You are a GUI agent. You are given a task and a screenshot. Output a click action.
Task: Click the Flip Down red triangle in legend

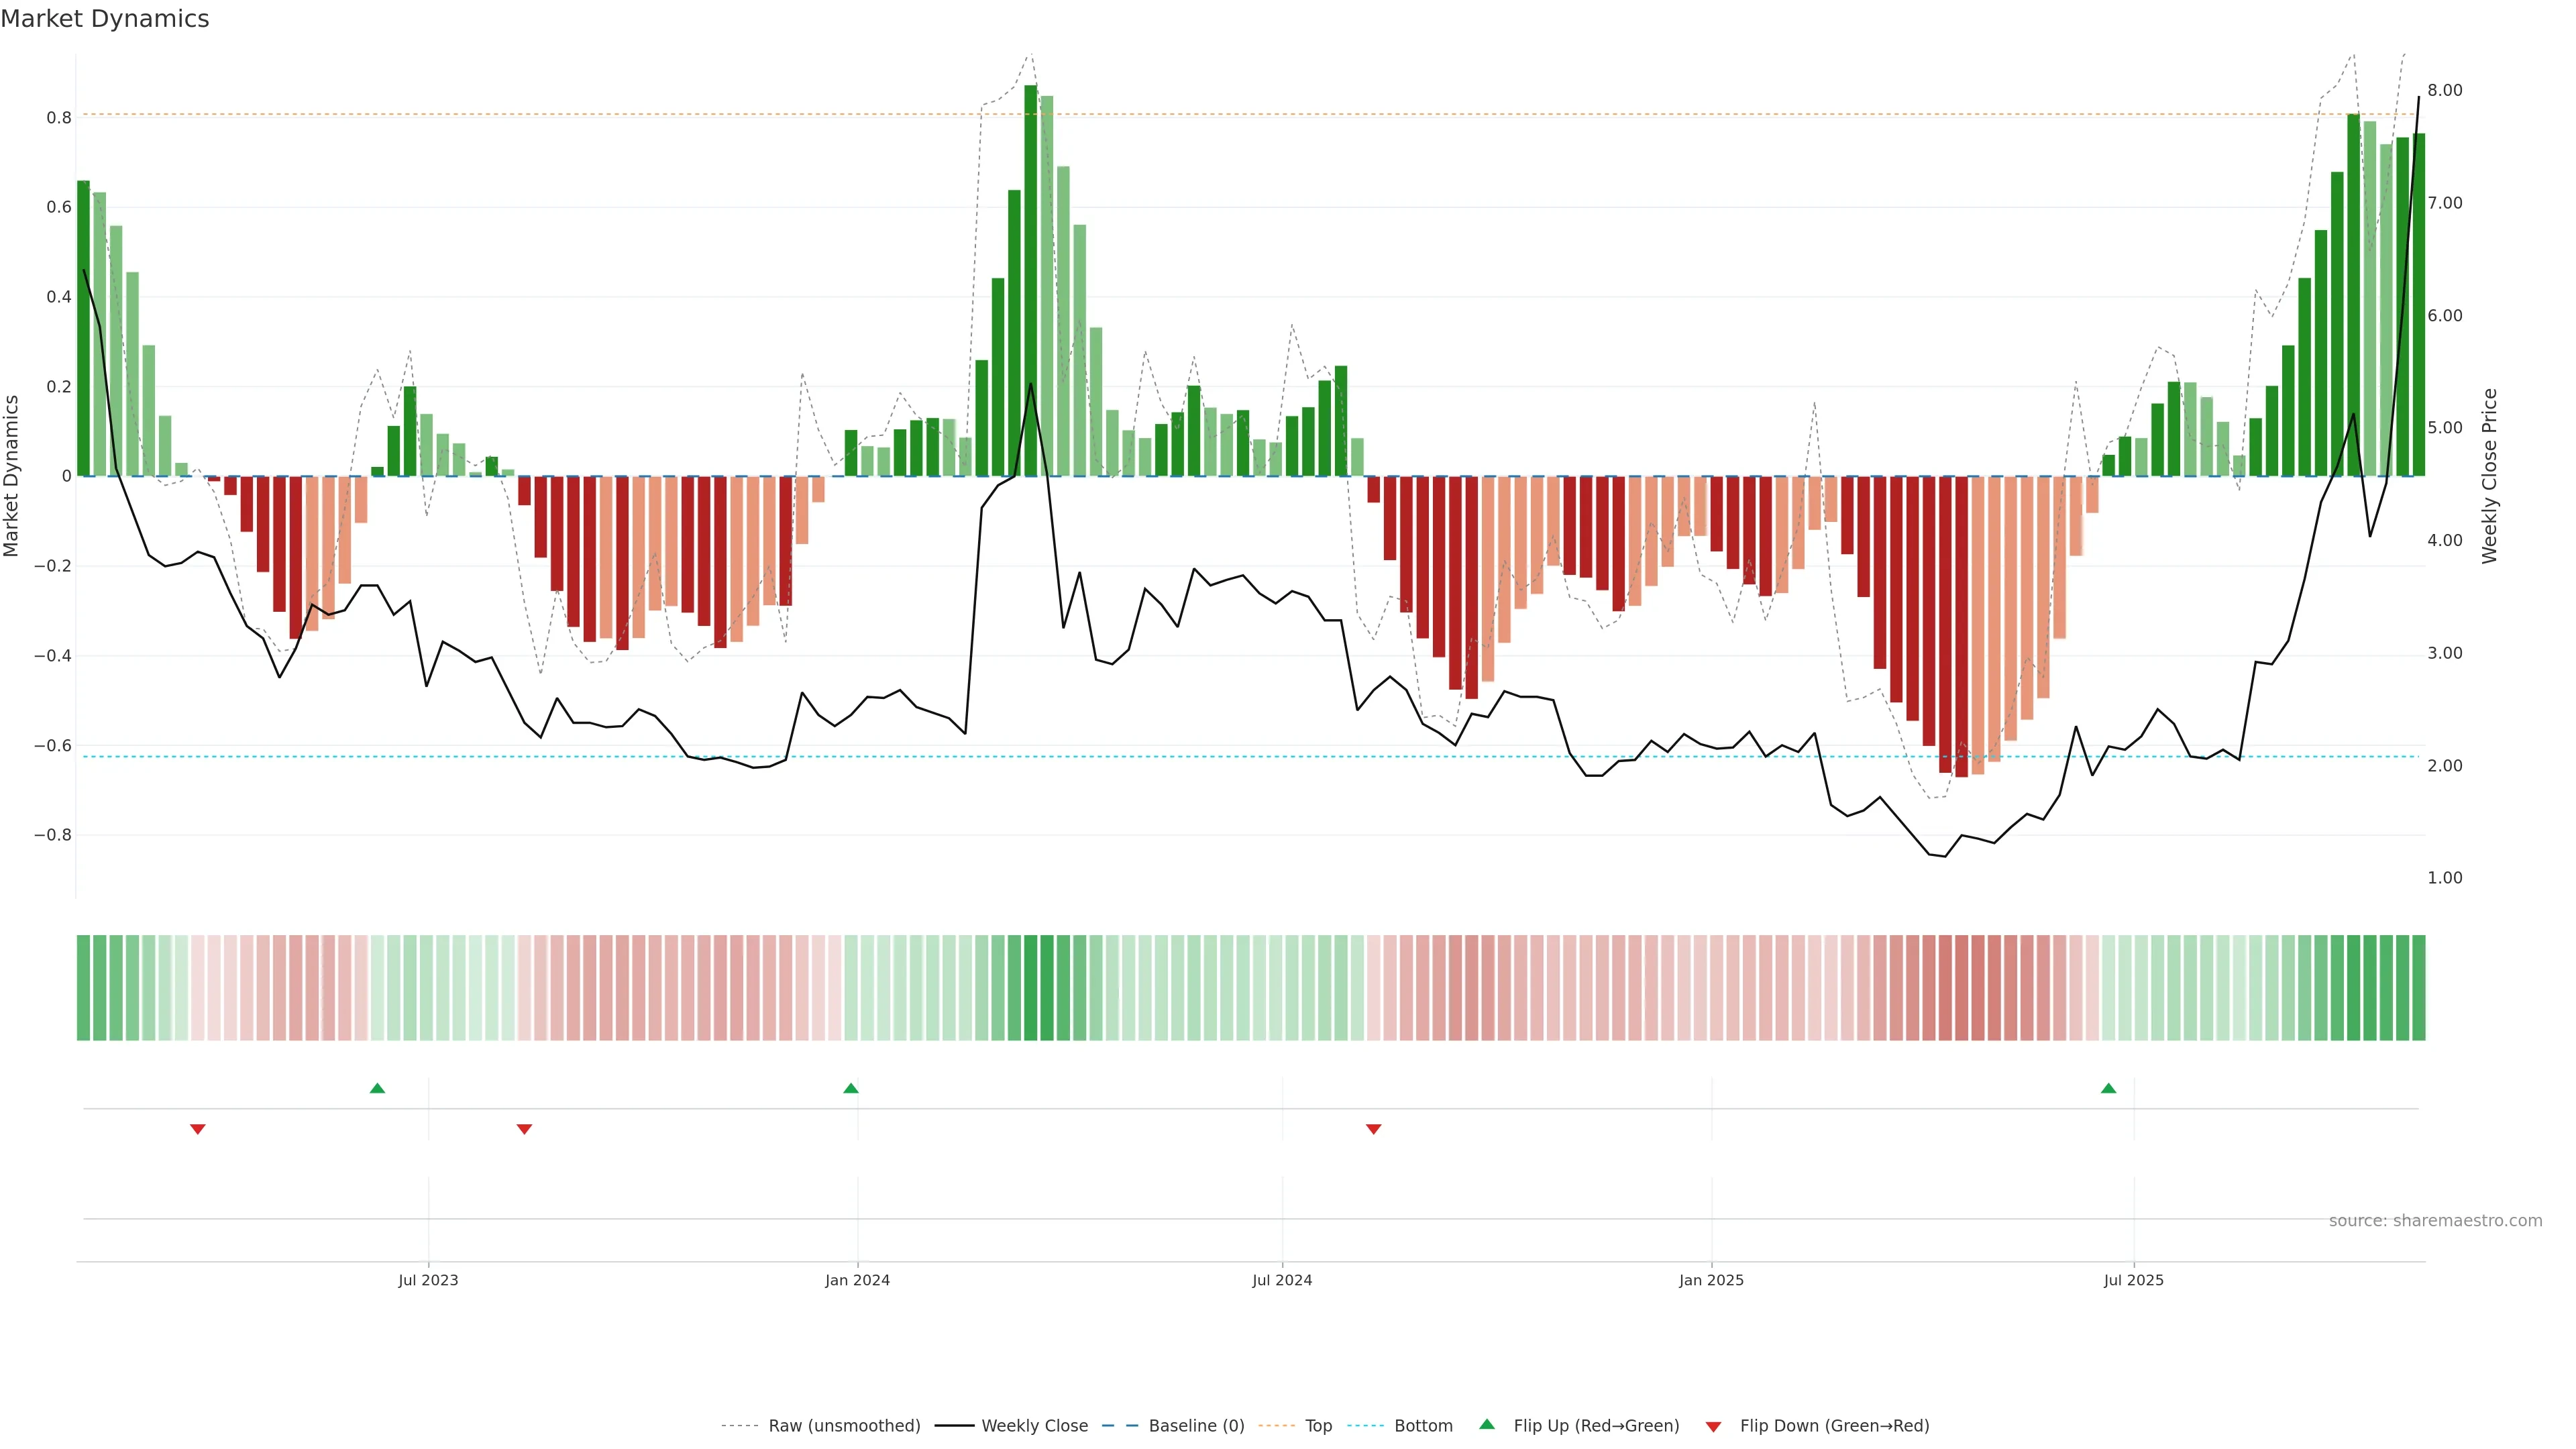pyautogui.click(x=1713, y=1426)
